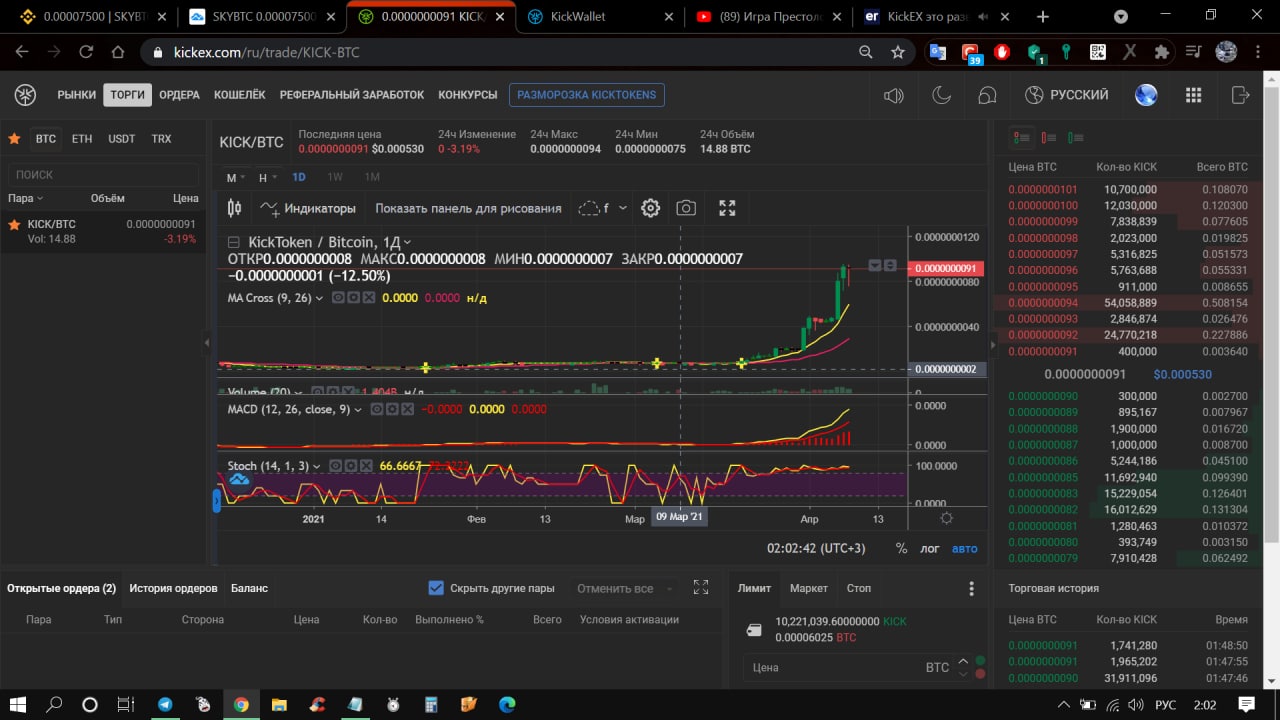Image resolution: width=1280 pixels, height=720 pixels.
Task: Log out using the exit icon
Action: click(1241, 95)
